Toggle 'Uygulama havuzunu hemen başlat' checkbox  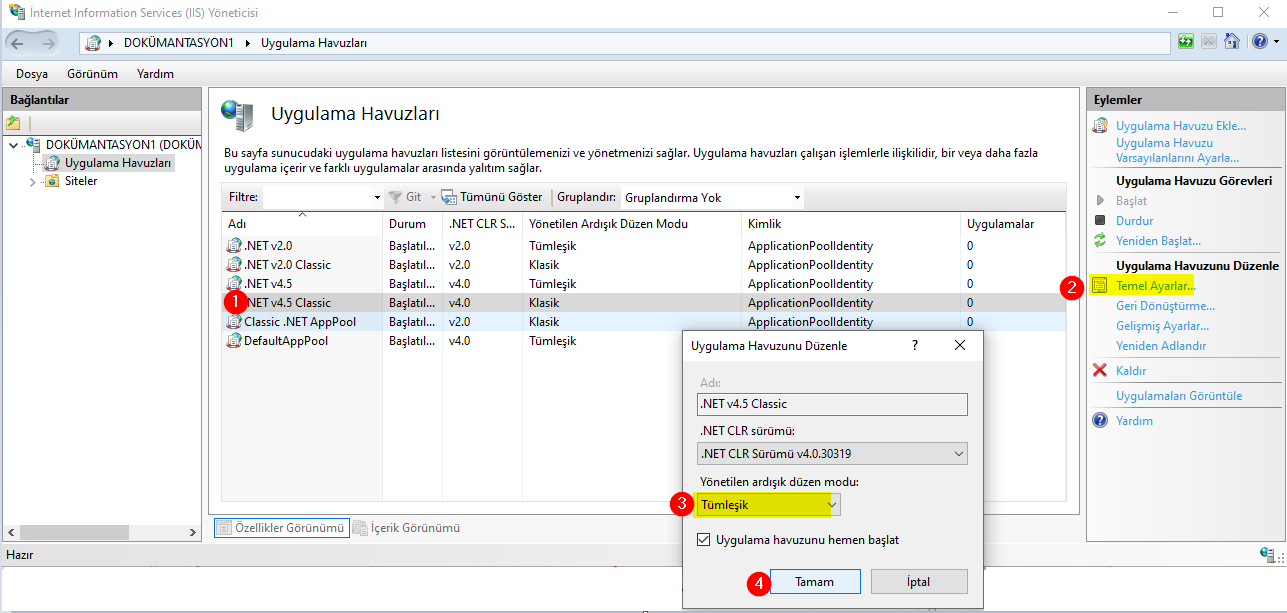click(x=704, y=540)
